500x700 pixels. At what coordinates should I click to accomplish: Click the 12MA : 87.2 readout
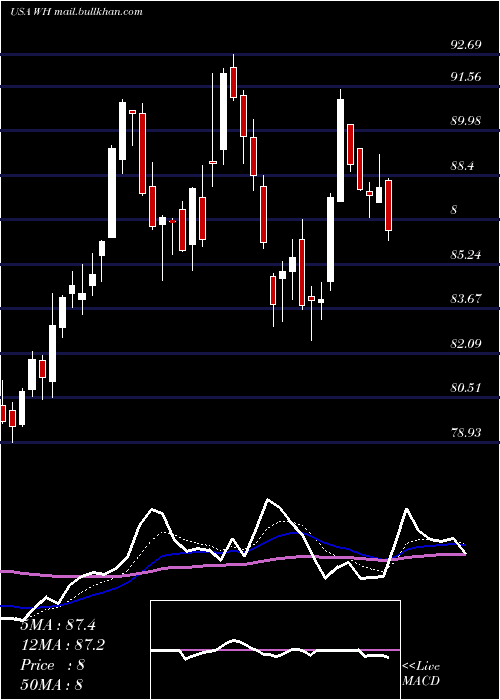[x=62, y=645]
